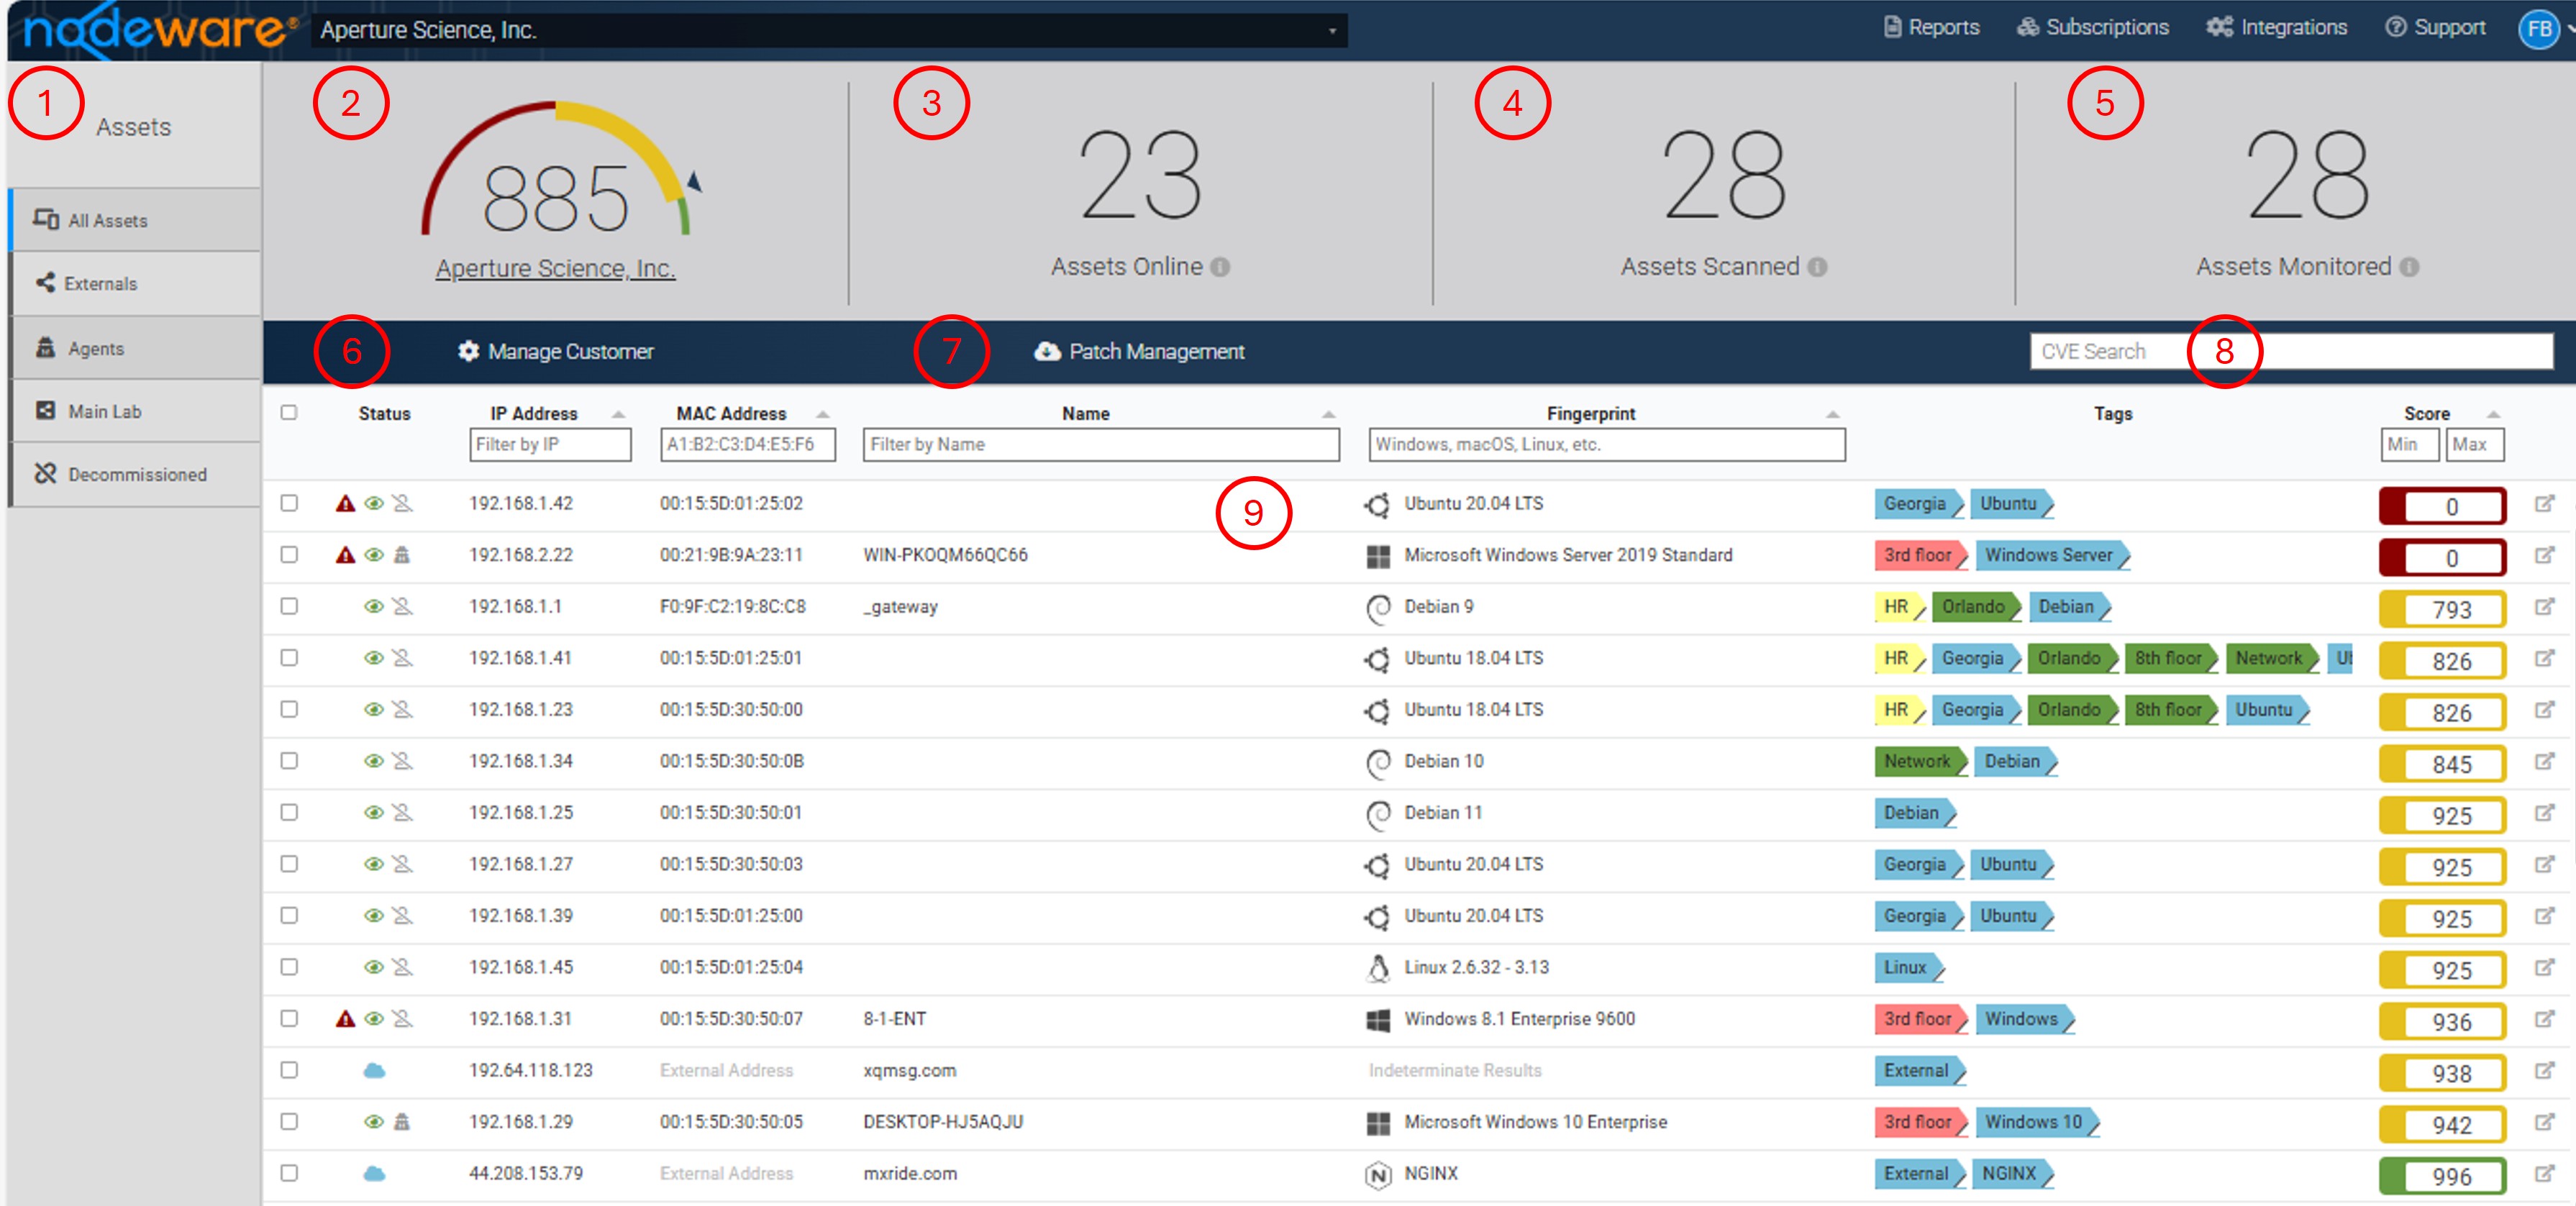Click the agent icon for WIN-PKOQM66QC66 row
This screenshot has height=1206, width=2576.
402,554
